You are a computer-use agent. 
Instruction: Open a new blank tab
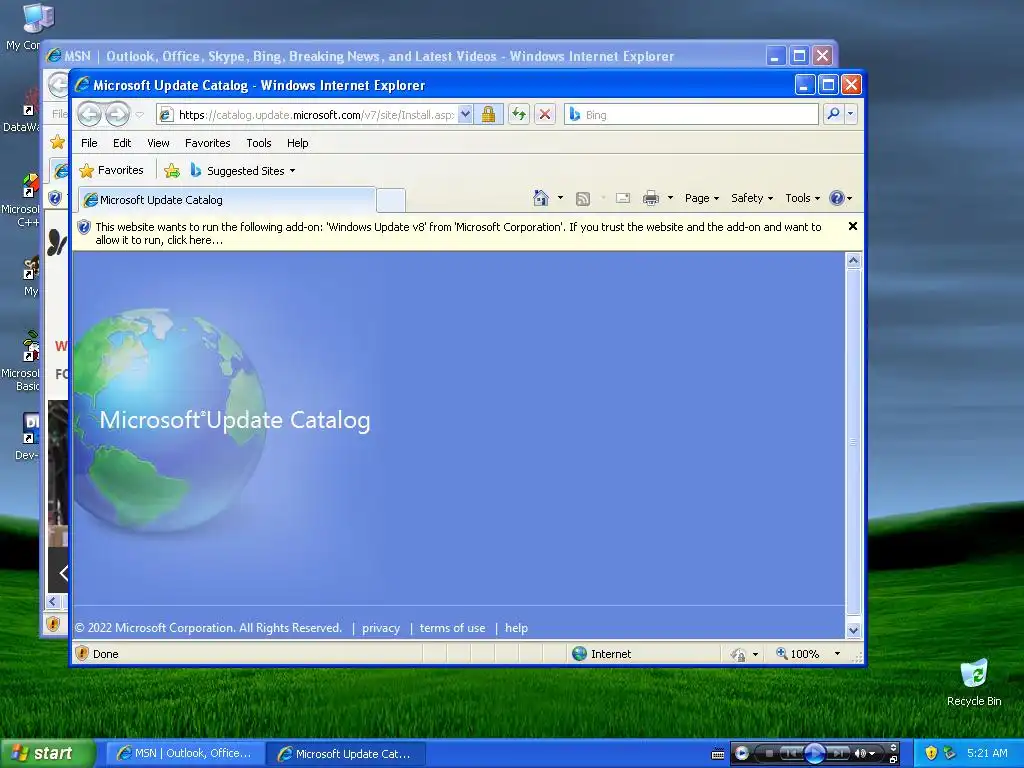[391, 200]
